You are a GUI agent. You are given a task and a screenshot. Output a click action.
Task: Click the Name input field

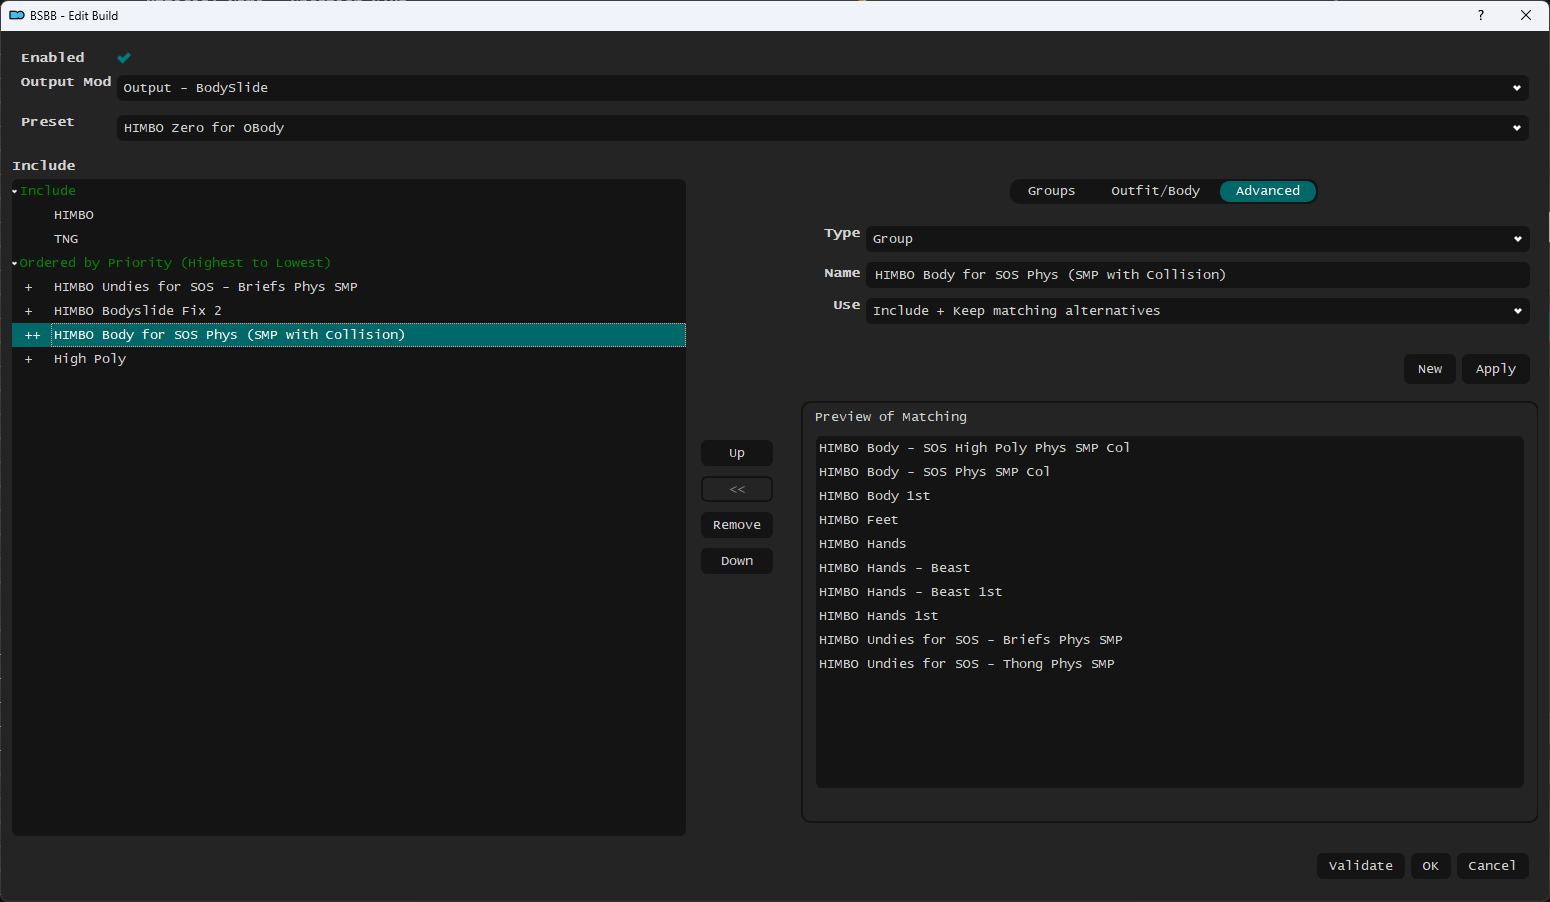1197,275
